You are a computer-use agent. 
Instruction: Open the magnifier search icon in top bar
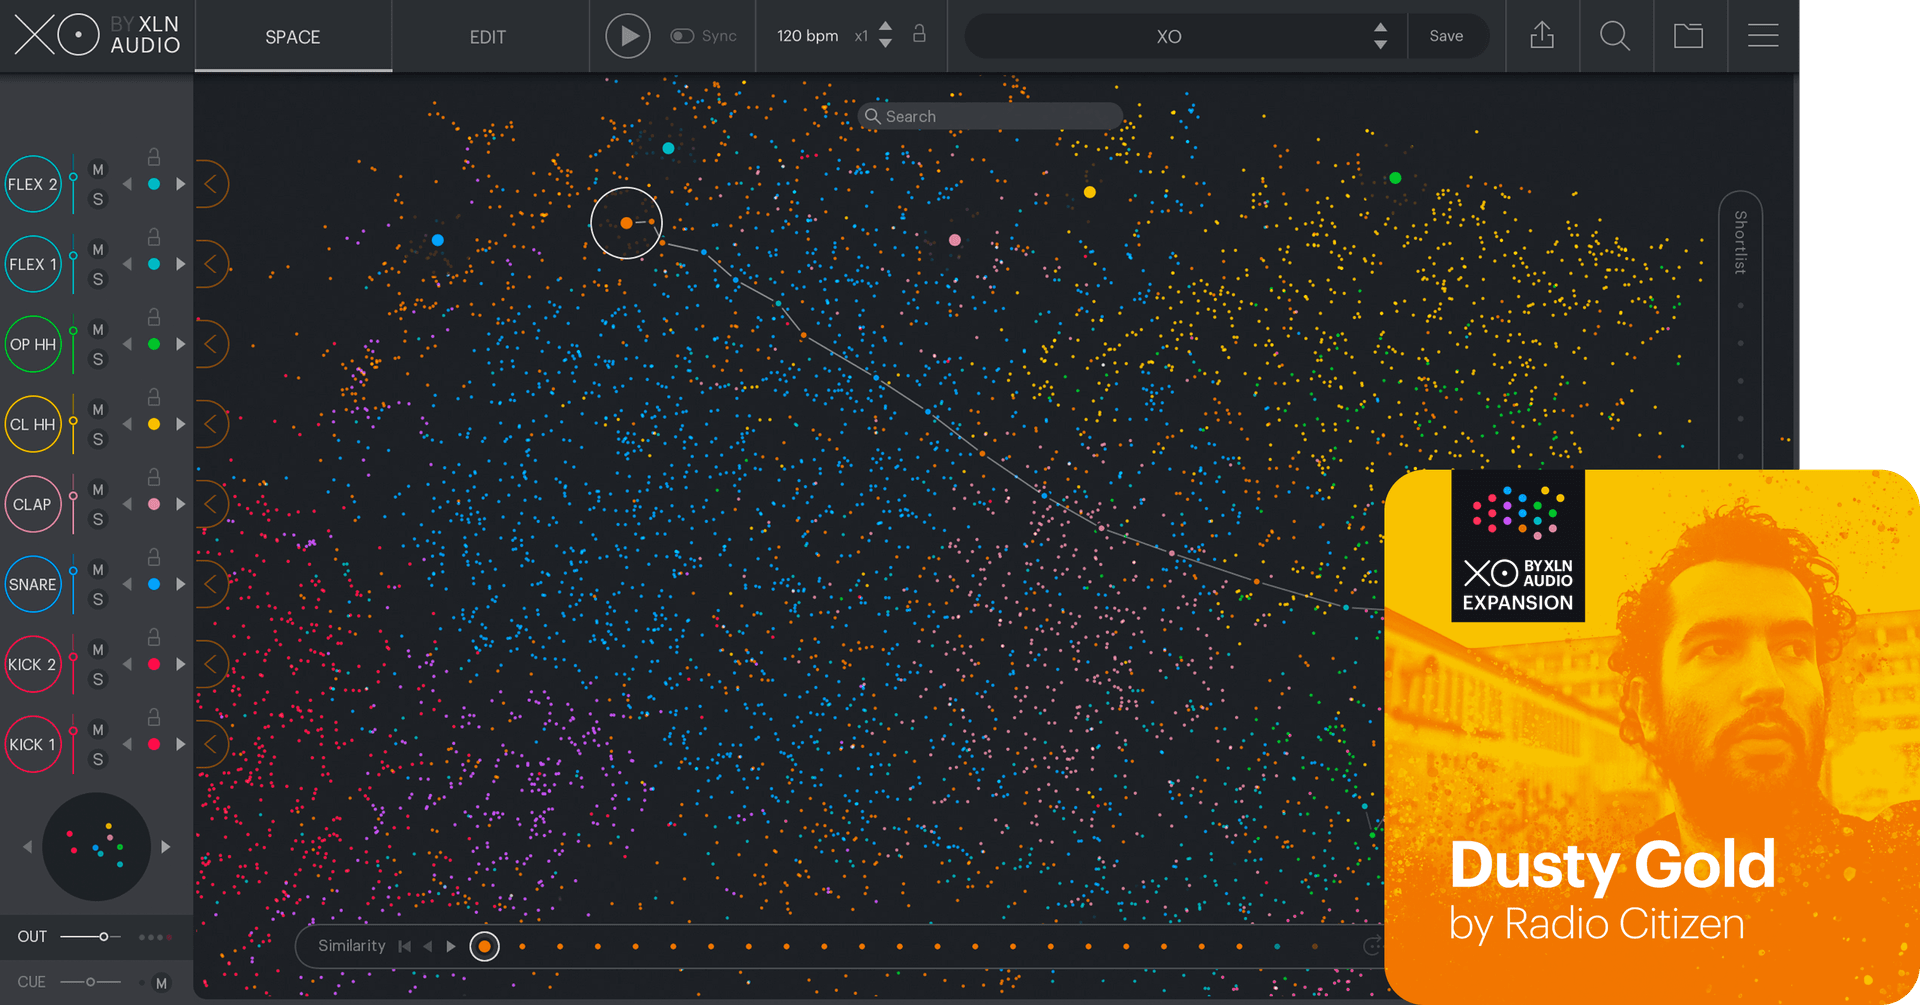(1615, 36)
